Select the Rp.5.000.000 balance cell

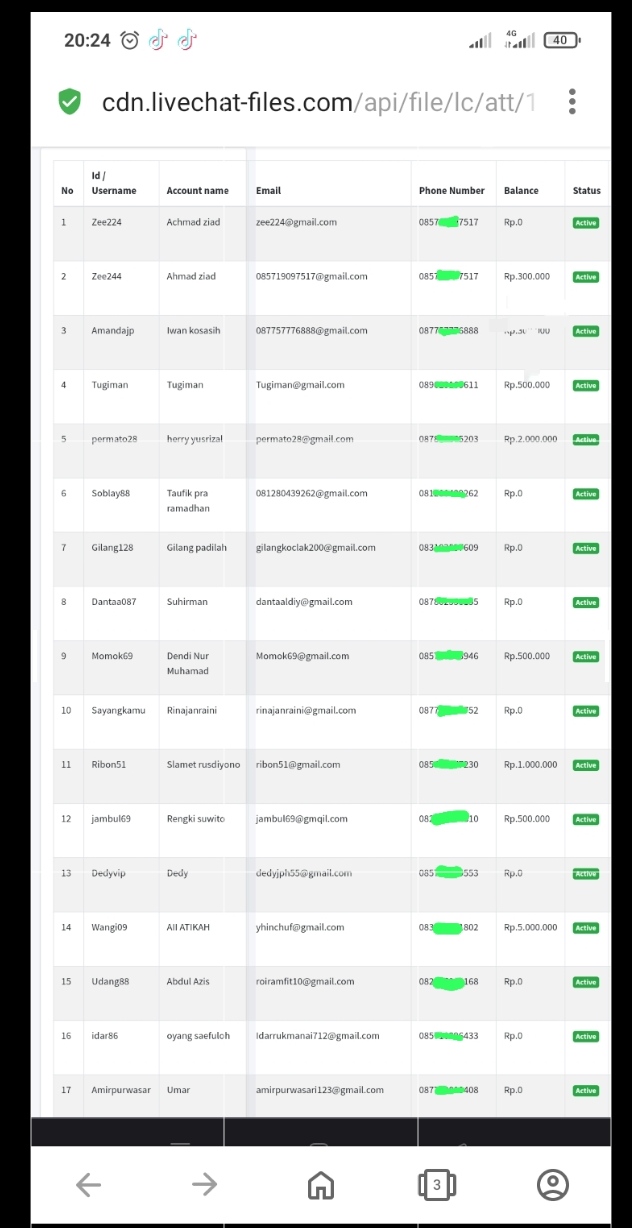coord(530,927)
